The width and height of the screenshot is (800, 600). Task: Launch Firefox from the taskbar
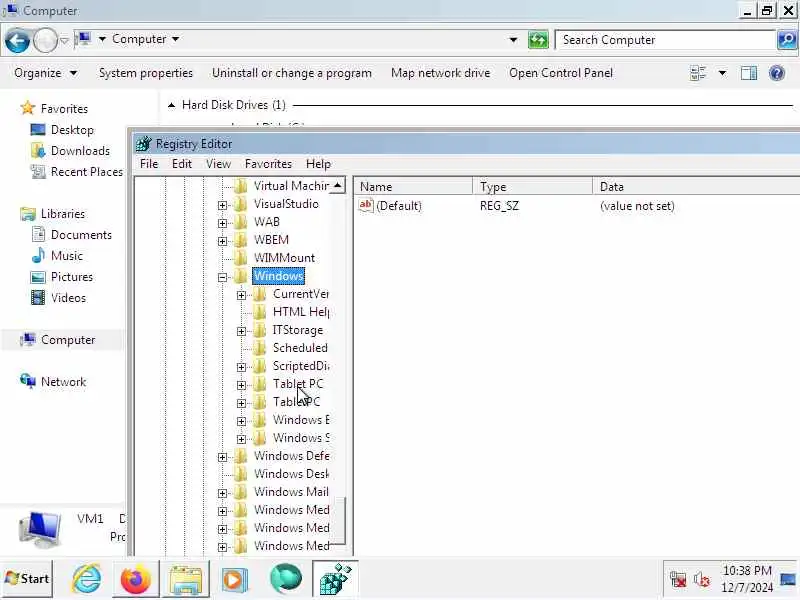[135, 579]
